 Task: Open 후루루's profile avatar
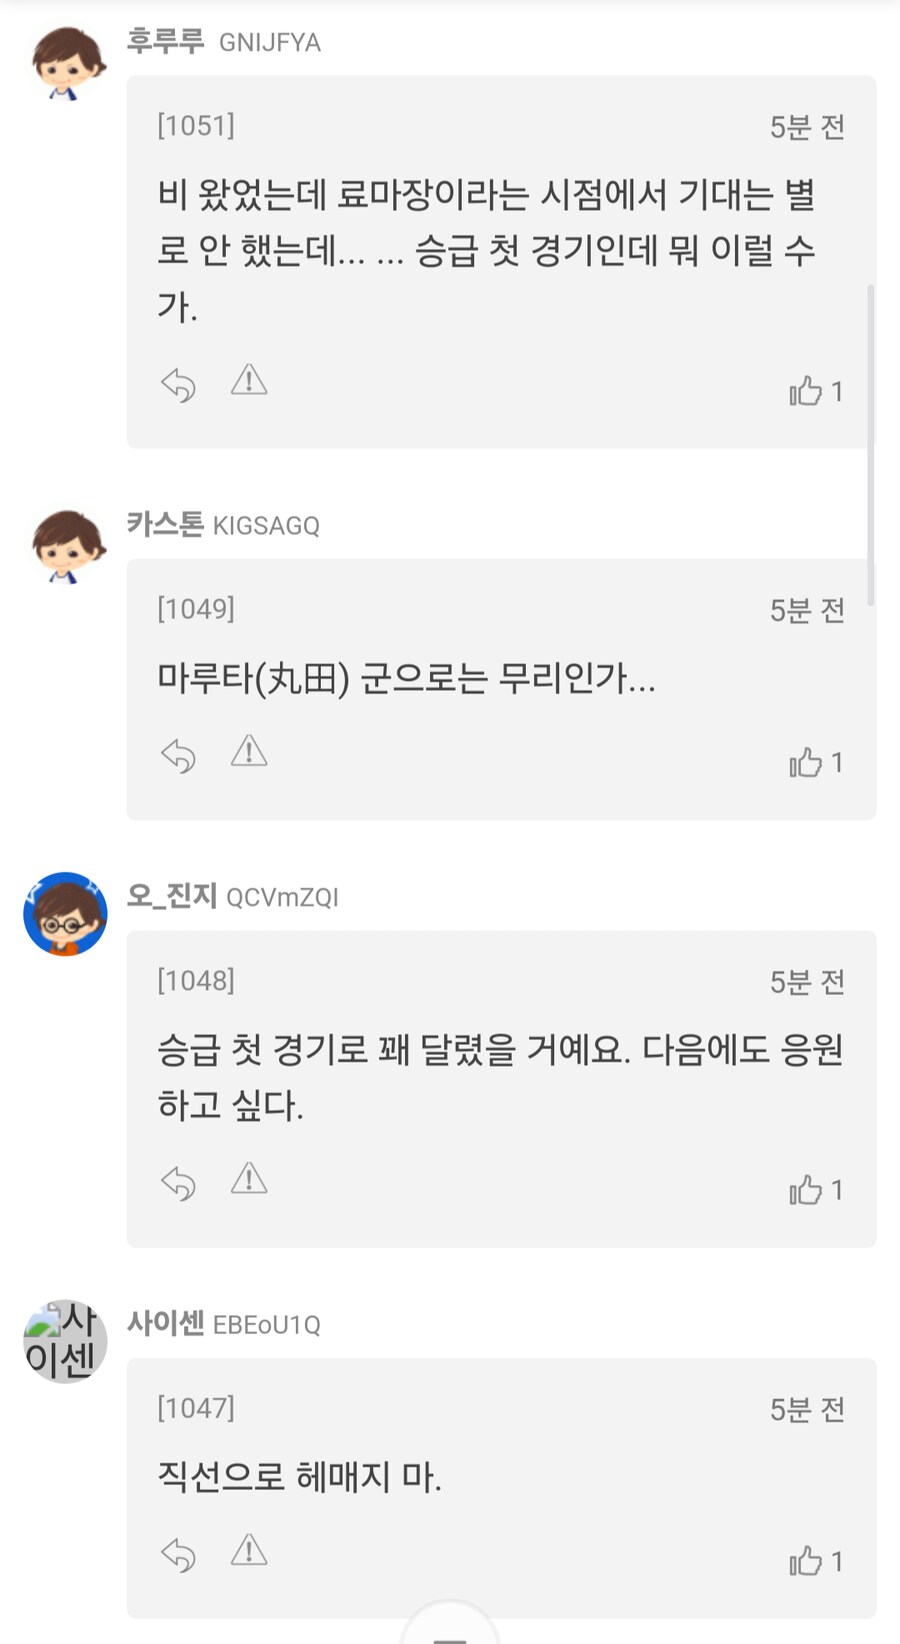coord(66,62)
